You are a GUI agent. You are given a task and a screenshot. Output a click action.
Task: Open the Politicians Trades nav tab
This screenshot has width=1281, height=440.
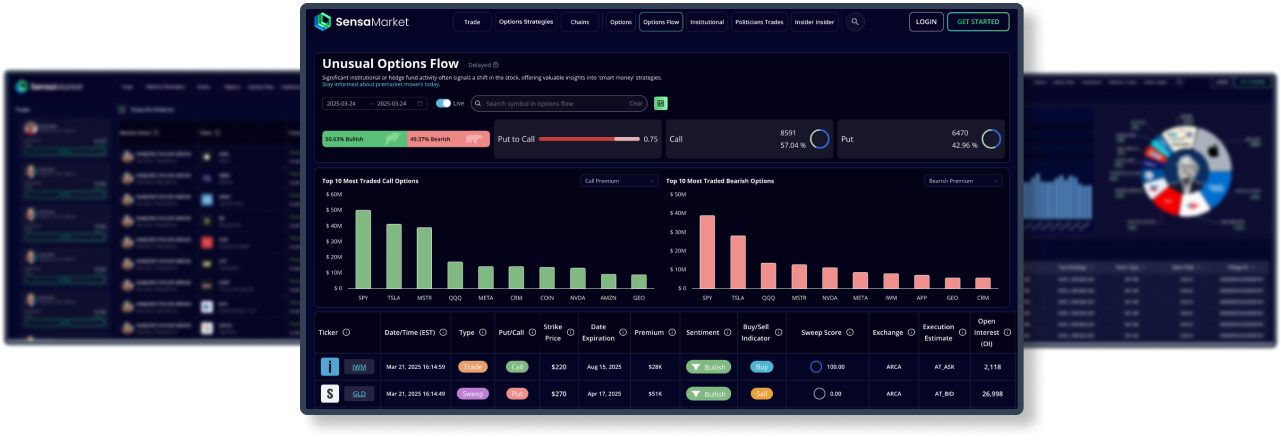click(x=759, y=21)
